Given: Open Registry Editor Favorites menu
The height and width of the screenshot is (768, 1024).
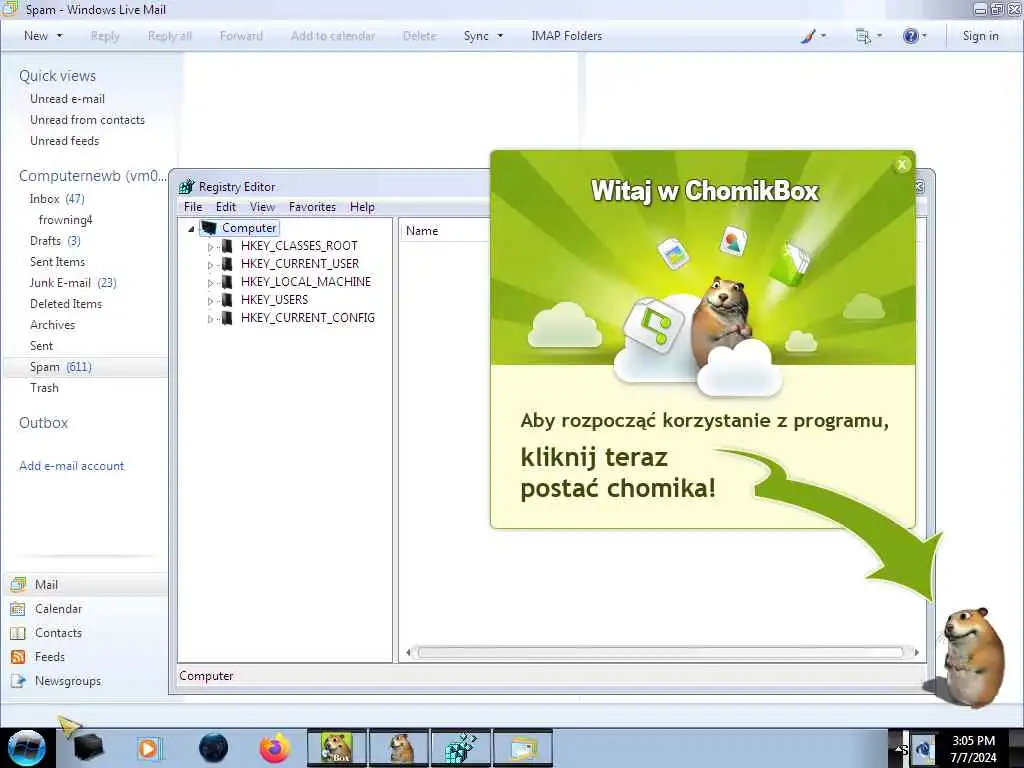Looking at the screenshot, I should coord(312,206).
